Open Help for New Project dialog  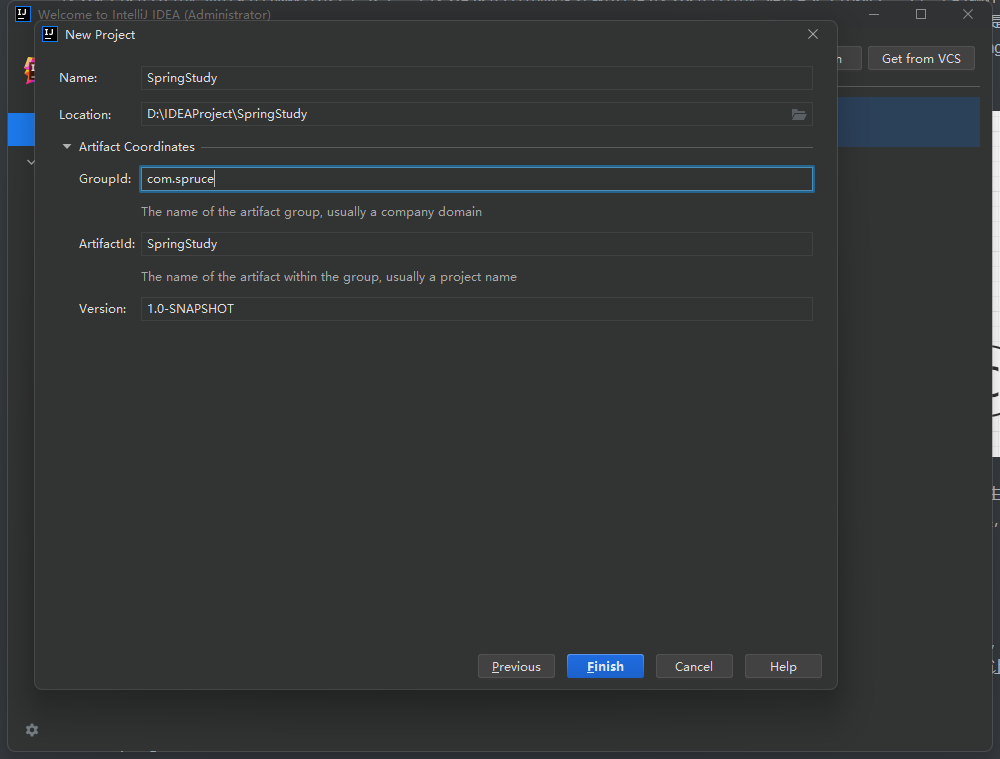coord(783,667)
